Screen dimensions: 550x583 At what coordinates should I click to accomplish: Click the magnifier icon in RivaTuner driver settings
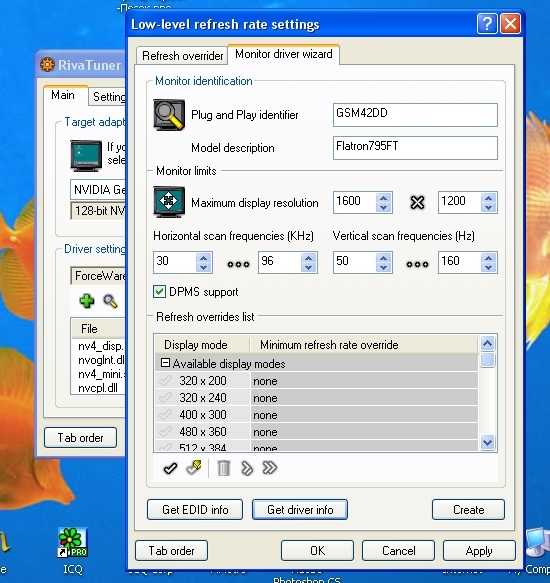click(110, 301)
